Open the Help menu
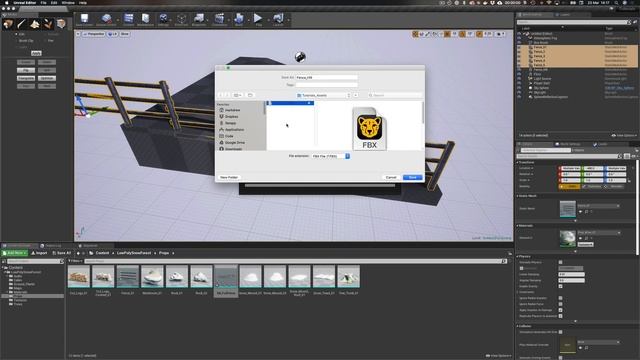The width and height of the screenshot is (640, 360). pyautogui.click(x=83, y=2)
